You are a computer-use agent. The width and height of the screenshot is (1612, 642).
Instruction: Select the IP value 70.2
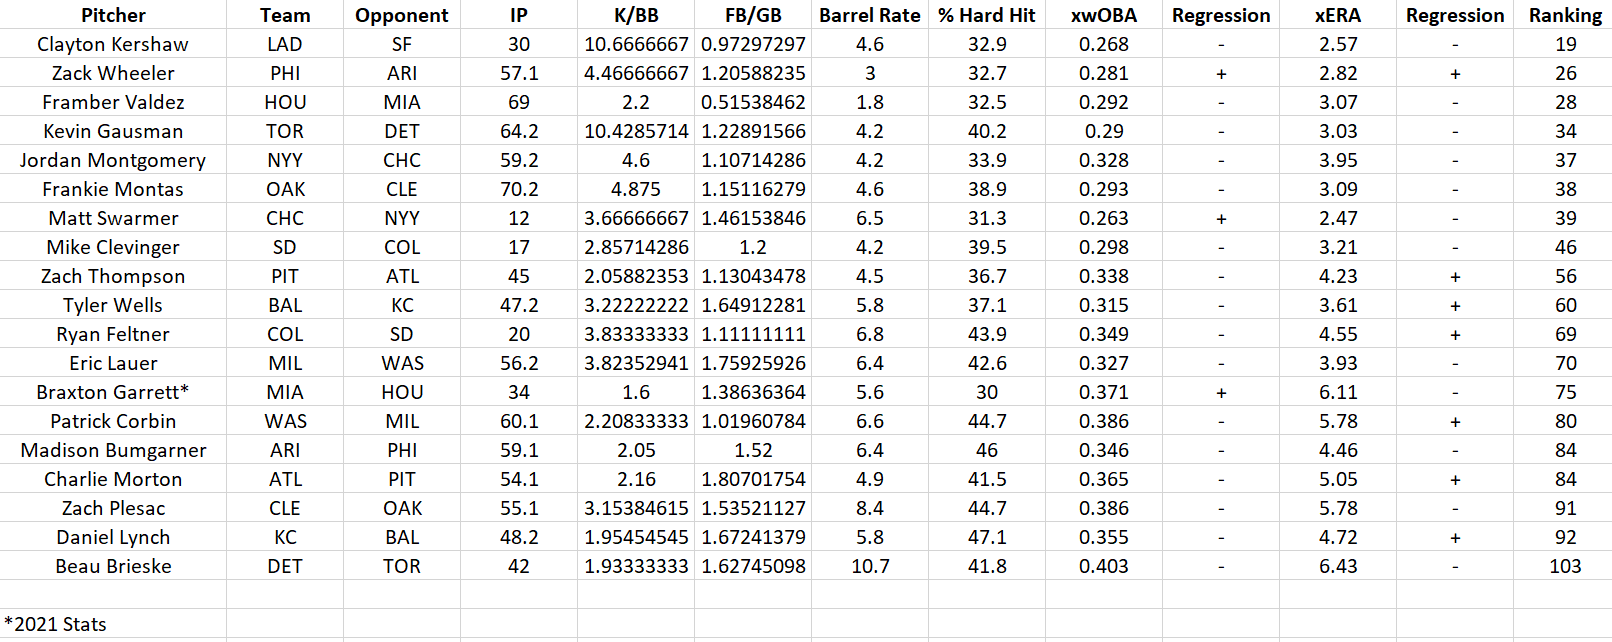click(519, 189)
